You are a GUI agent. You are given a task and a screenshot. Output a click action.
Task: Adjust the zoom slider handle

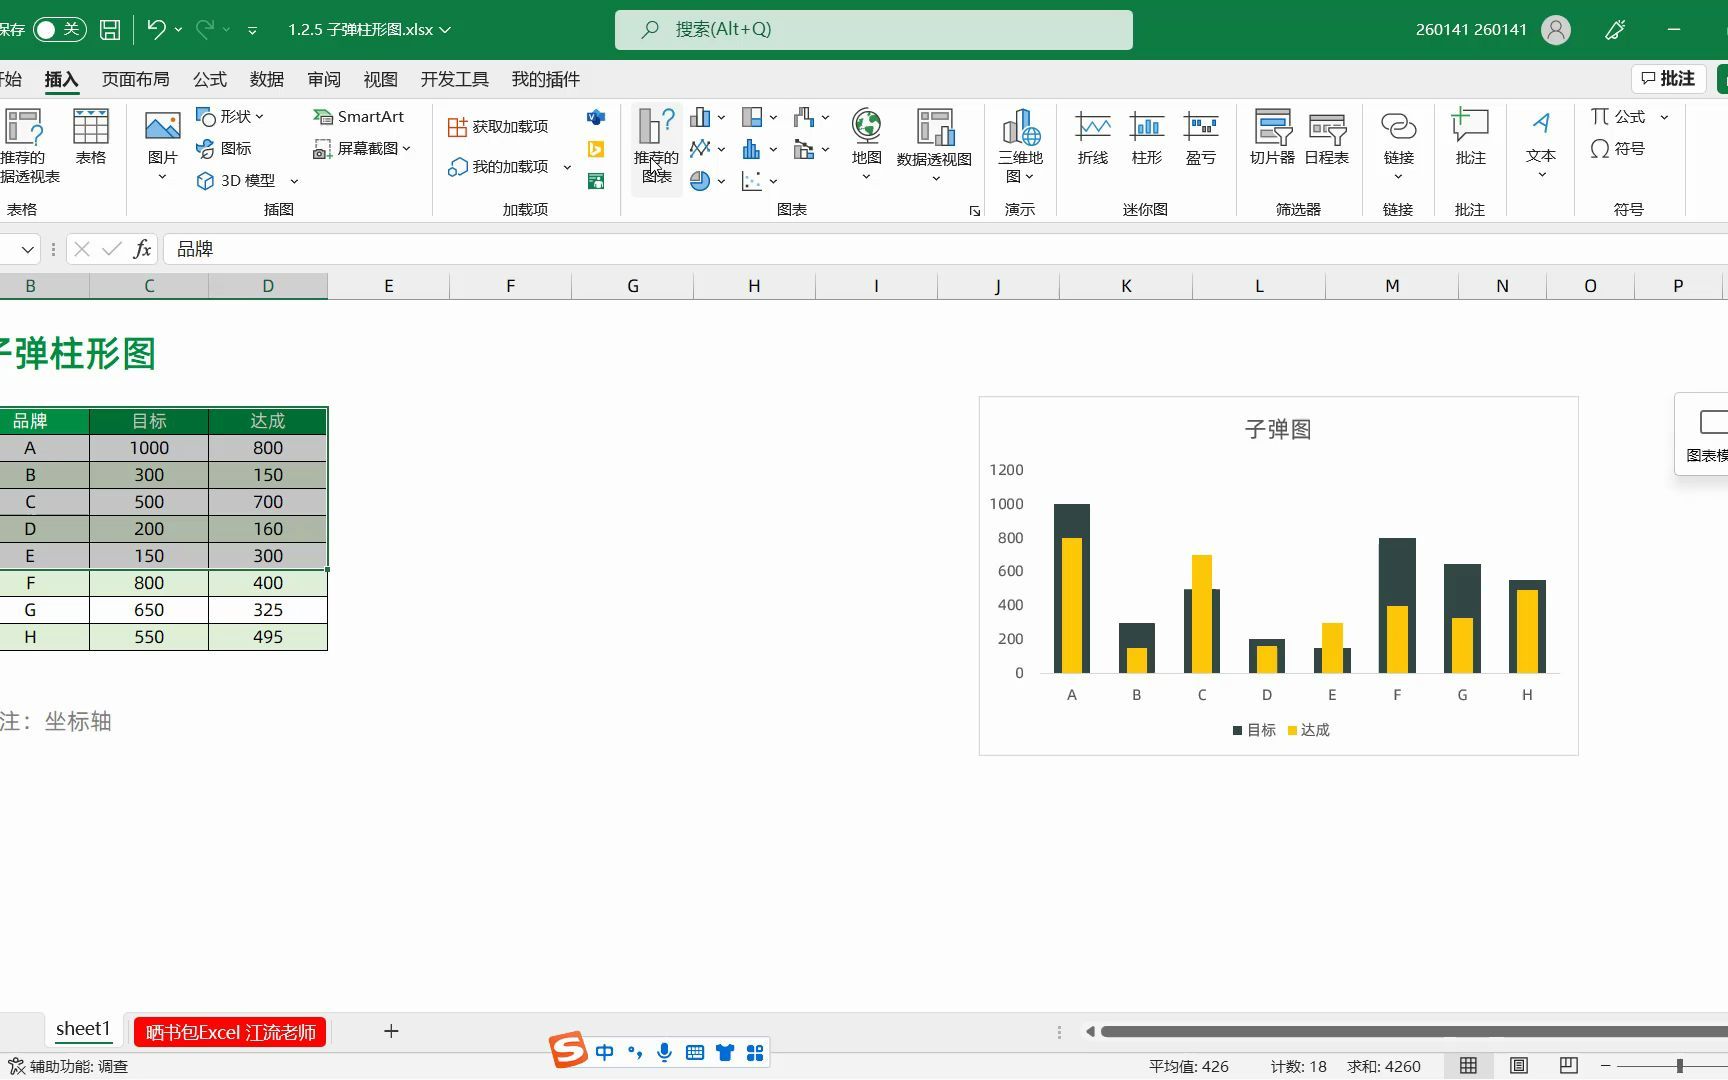[x=1680, y=1066]
